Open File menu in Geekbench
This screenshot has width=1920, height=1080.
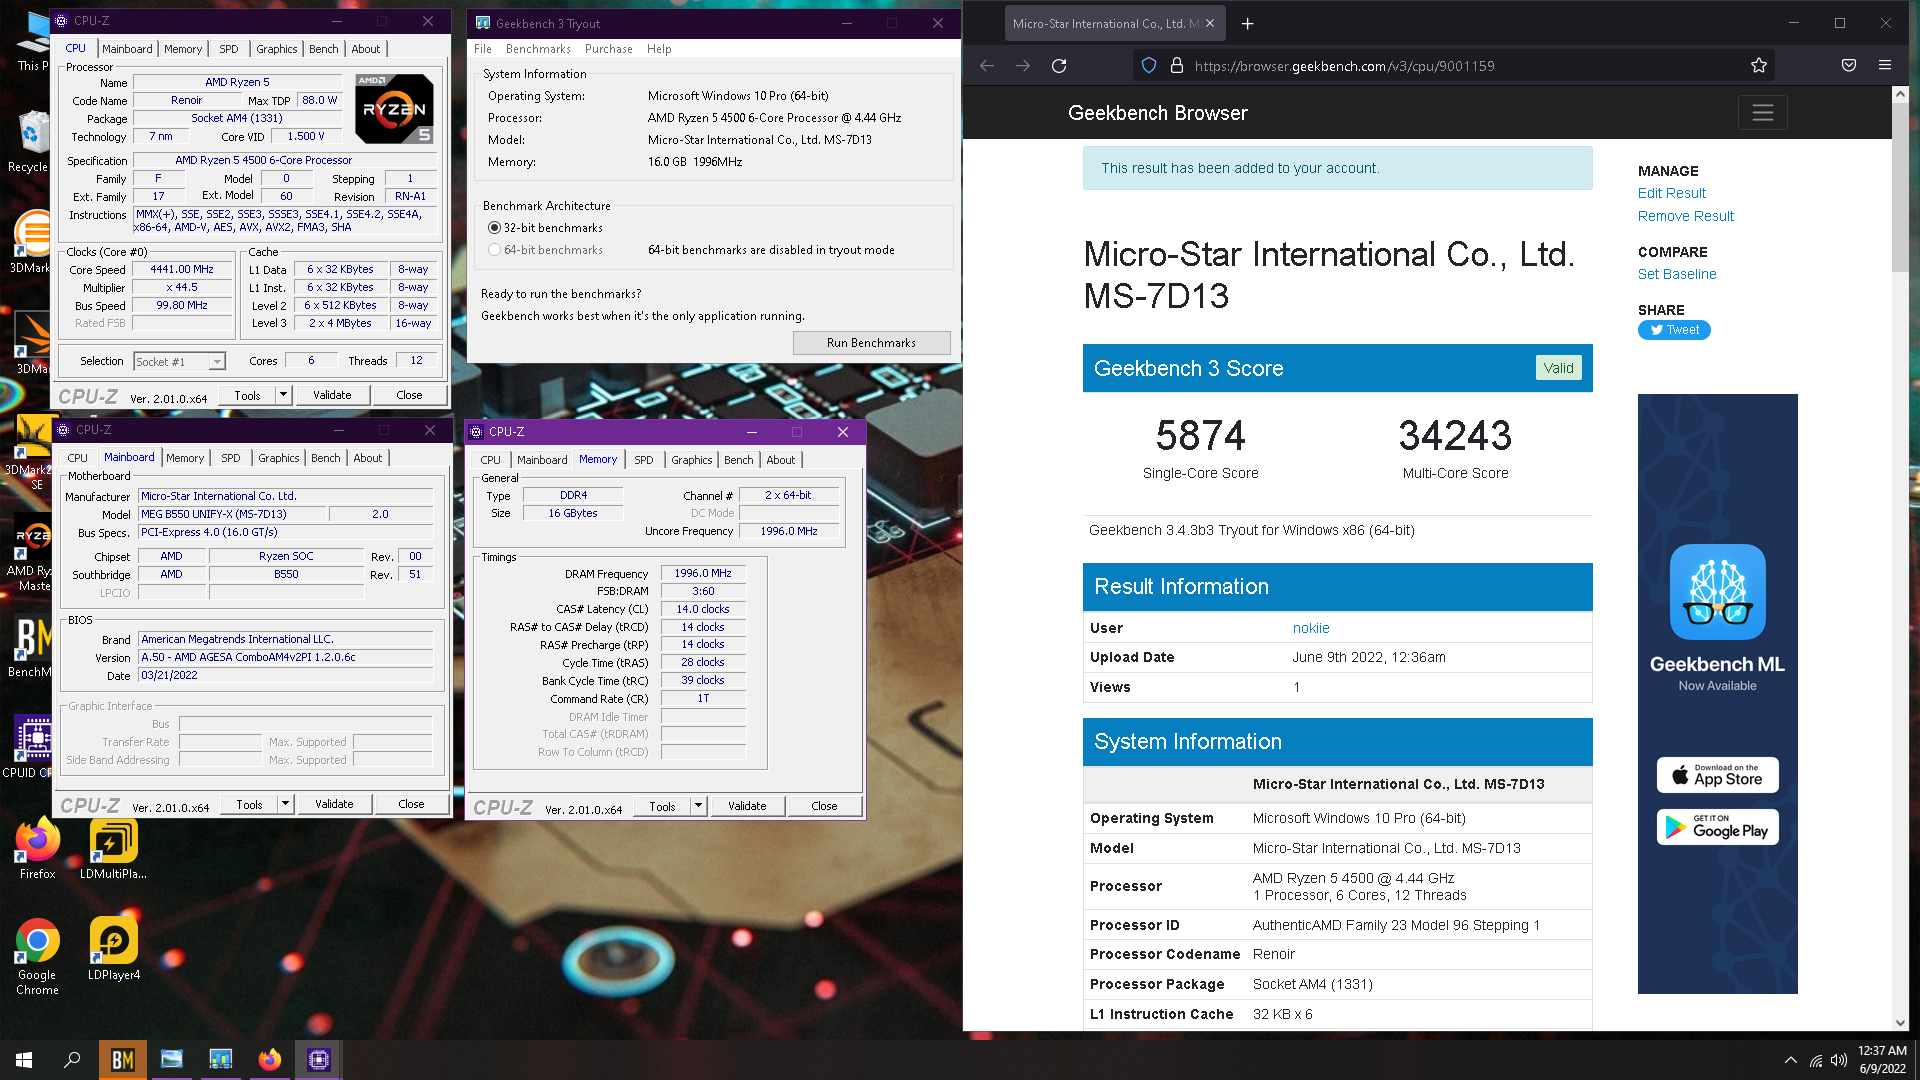(483, 49)
